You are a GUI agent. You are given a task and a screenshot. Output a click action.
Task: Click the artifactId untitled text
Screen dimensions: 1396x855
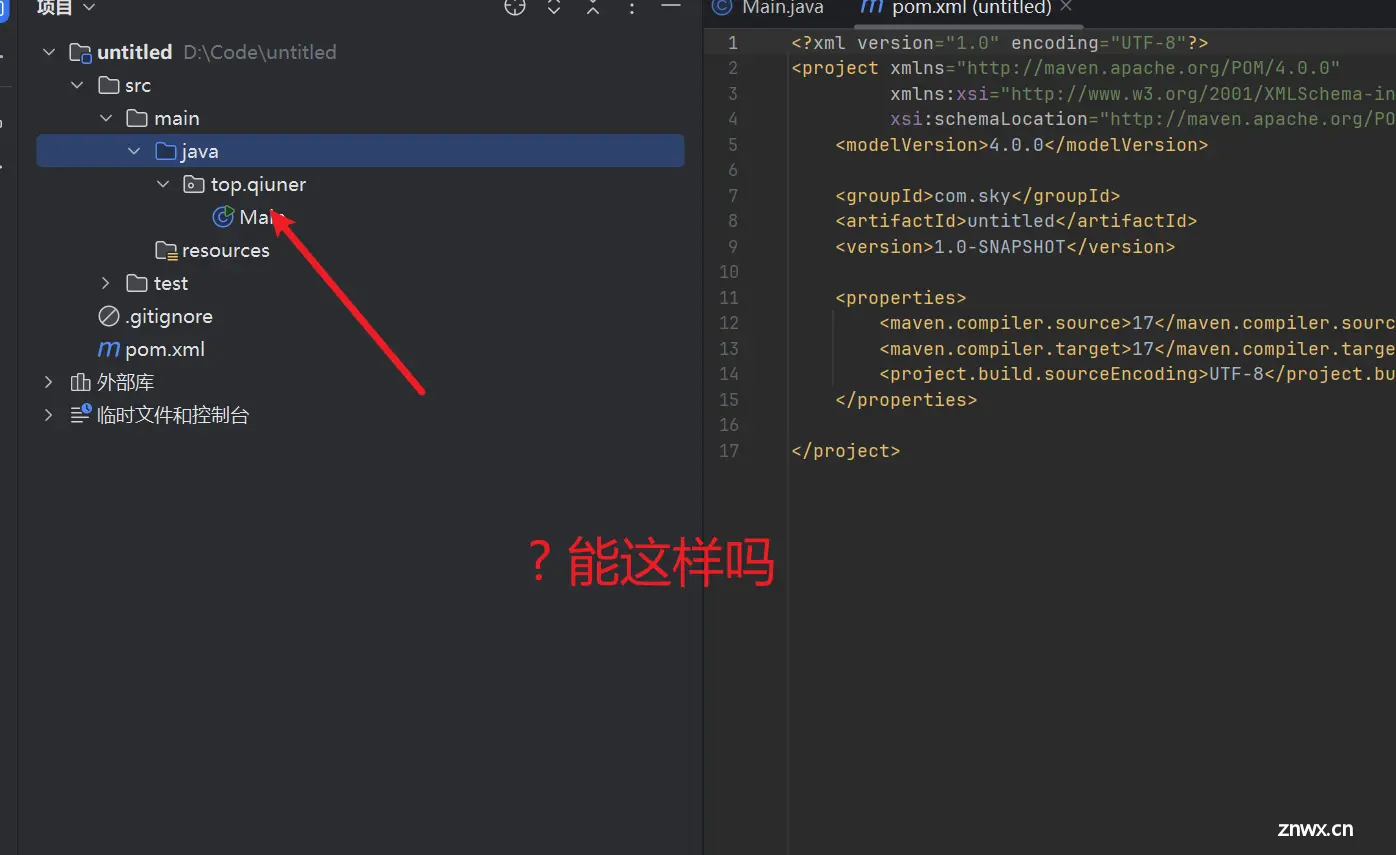pyautogui.click(x=1016, y=220)
